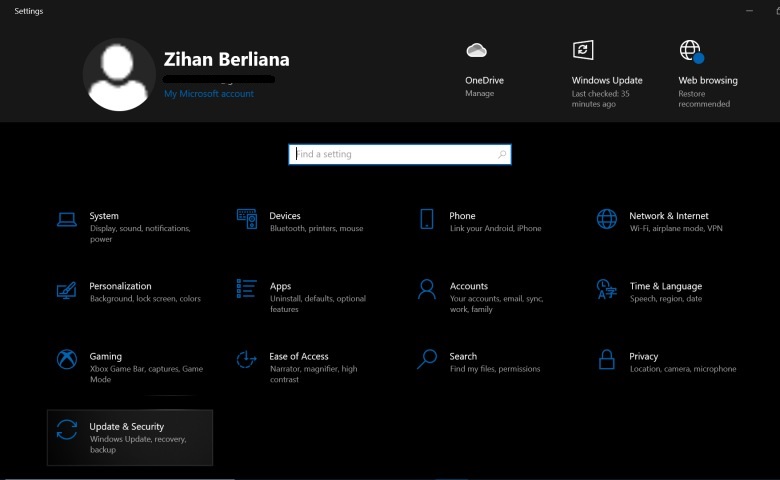Click 'Speech, region, date' description

(666, 298)
